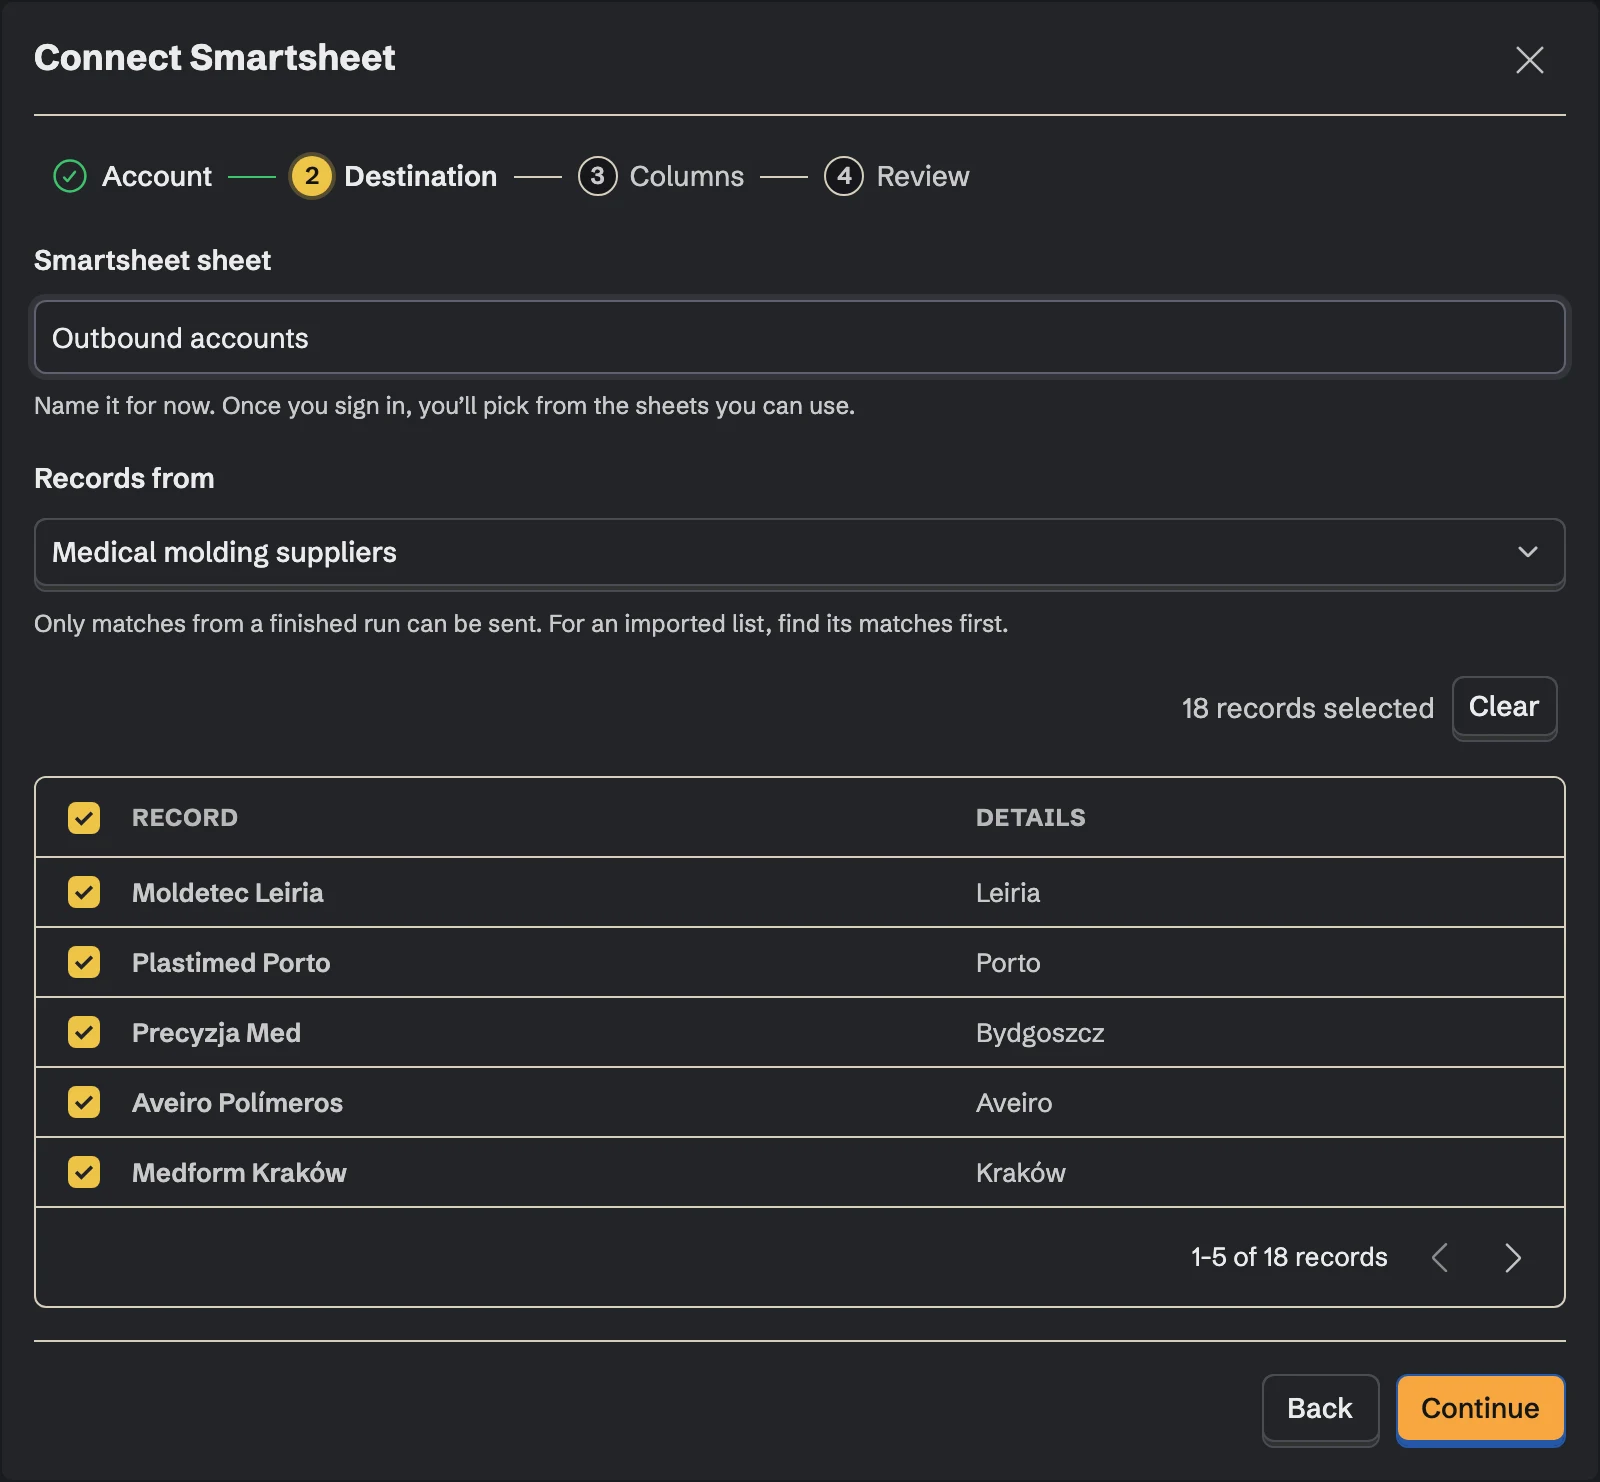The image size is (1600, 1482).
Task: Click the 1-5 of 18 records text
Action: 1289,1257
